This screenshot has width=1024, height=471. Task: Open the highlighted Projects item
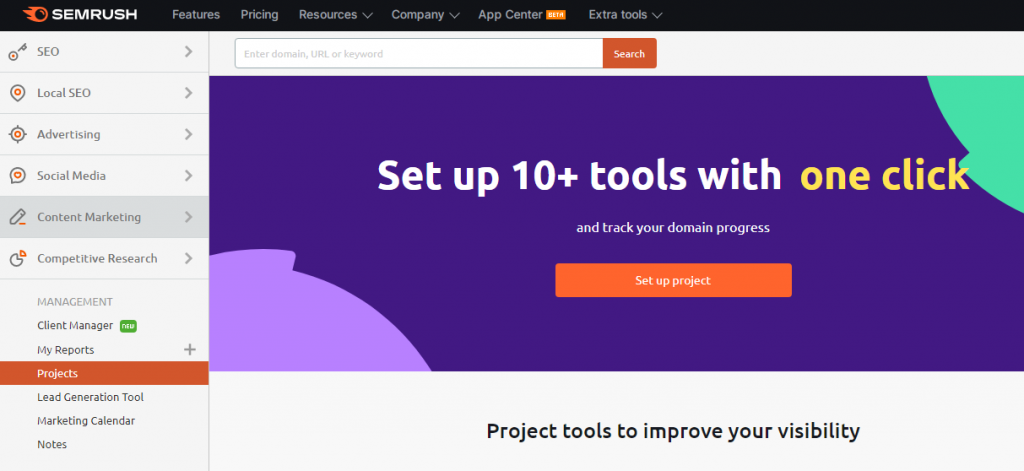pos(104,373)
